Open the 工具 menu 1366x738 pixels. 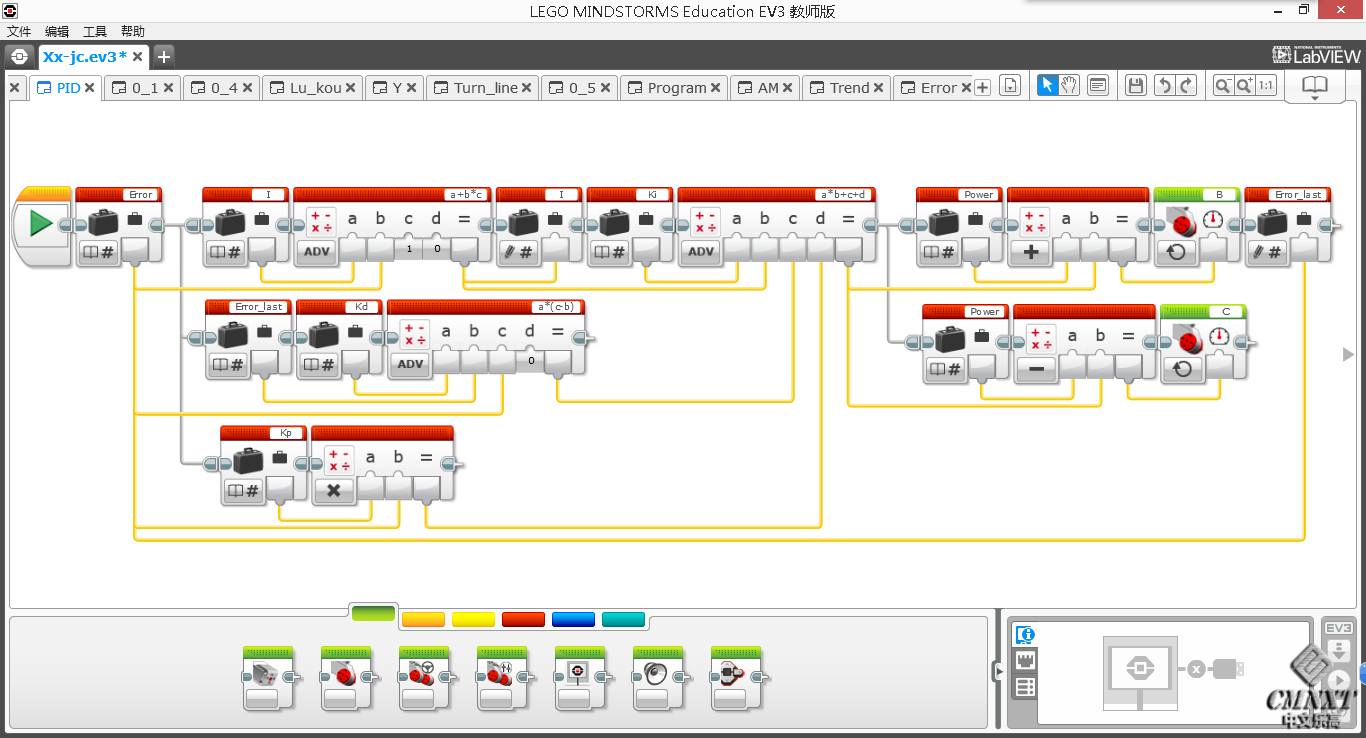click(95, 32)
